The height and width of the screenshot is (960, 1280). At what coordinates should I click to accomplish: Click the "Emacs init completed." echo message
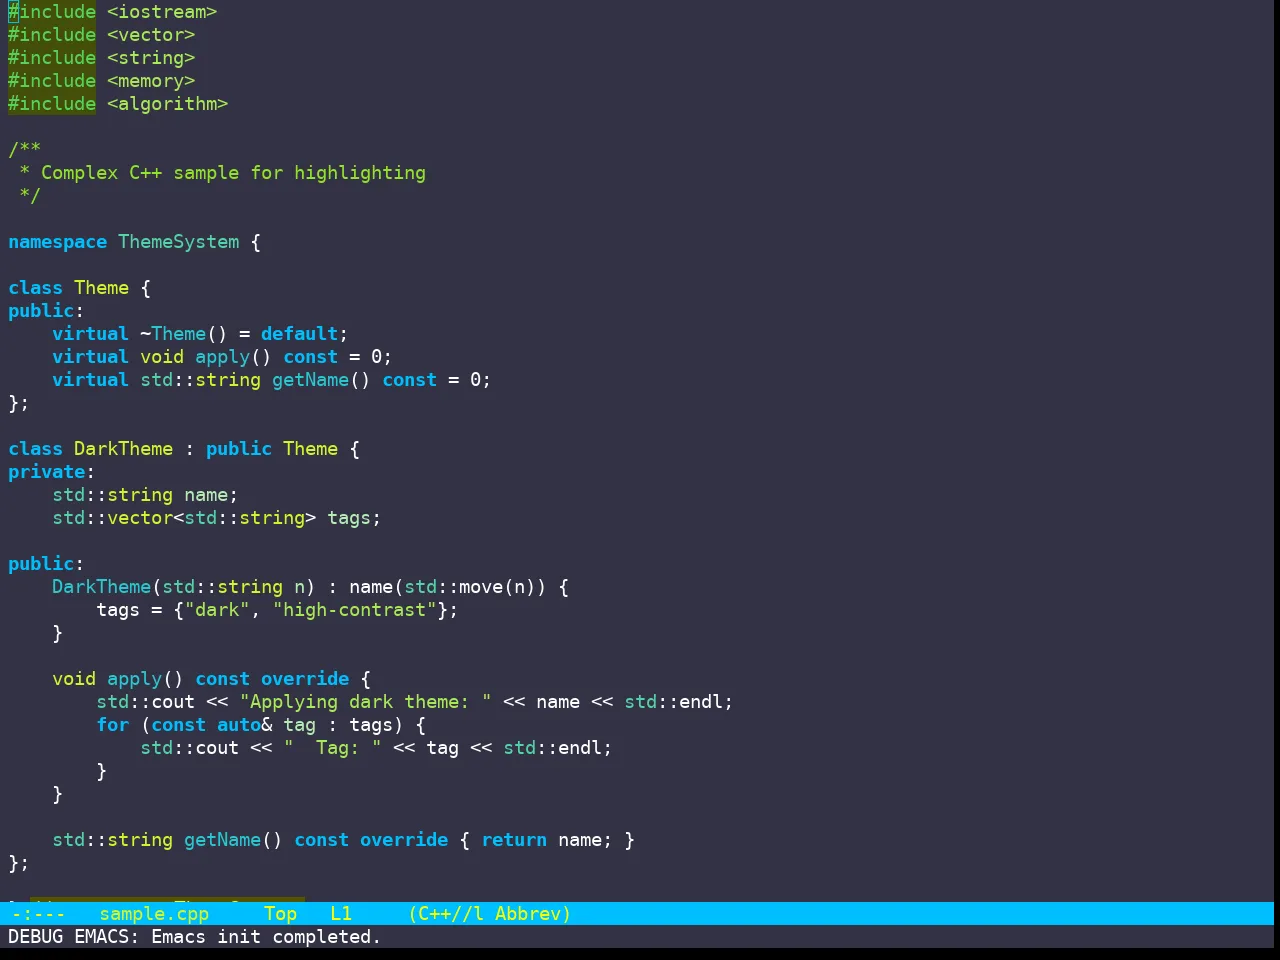point(265,936)
